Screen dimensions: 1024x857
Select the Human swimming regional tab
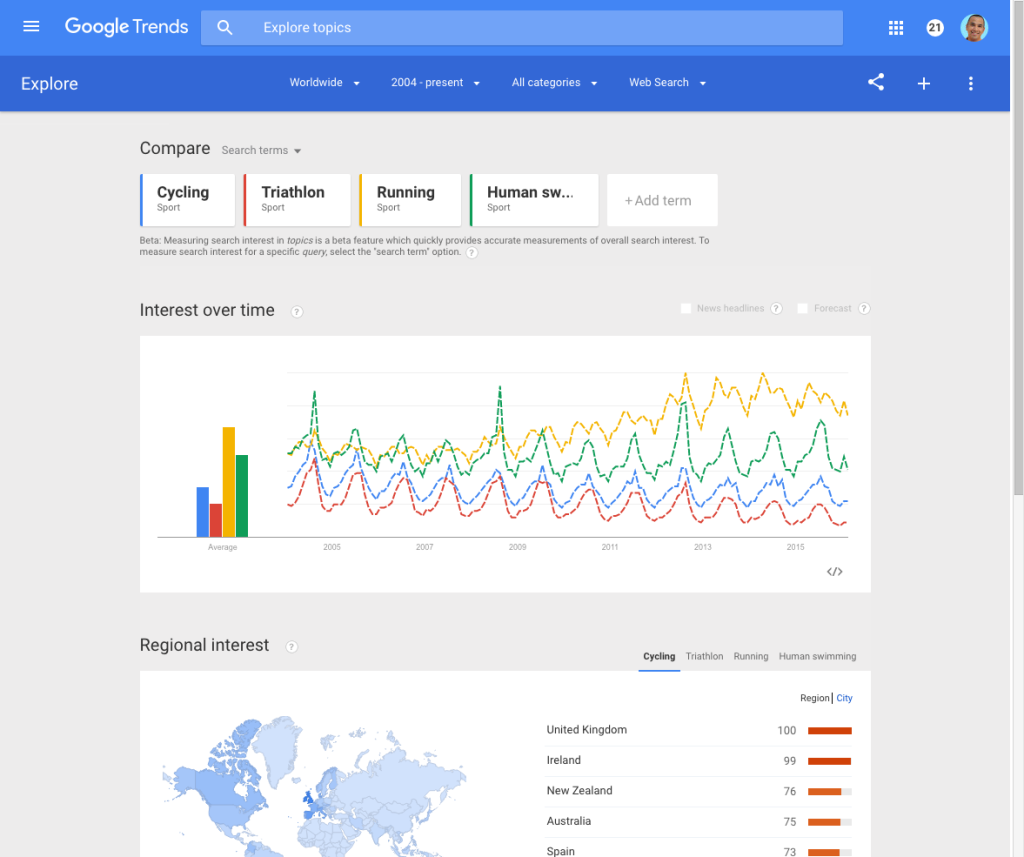817,657
